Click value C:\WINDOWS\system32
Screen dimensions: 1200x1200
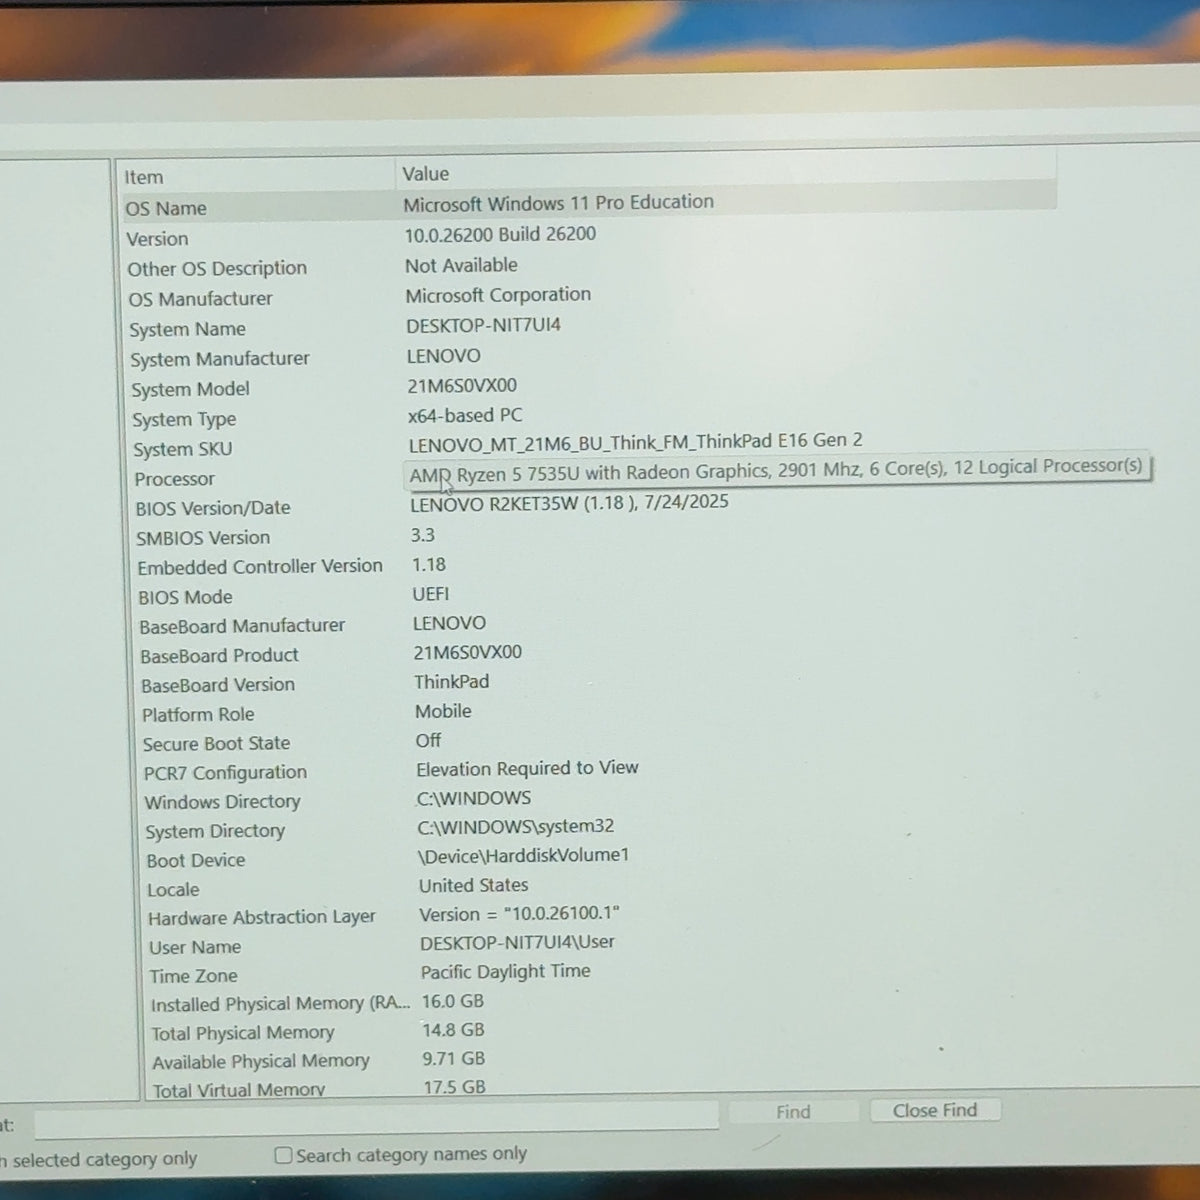pos(516,827)
